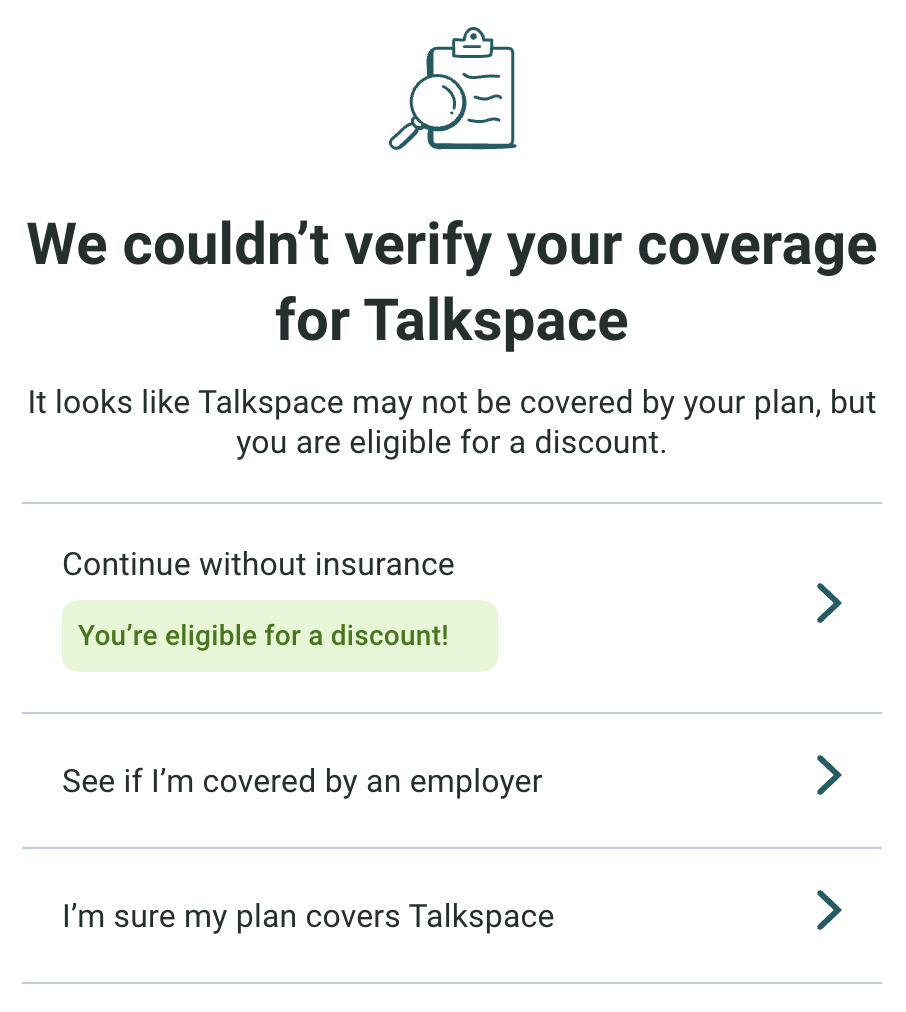Click the divider line above the employer option
Image resolution: width=906 pixels, height=1012 pixels.
tap(452, 713)
